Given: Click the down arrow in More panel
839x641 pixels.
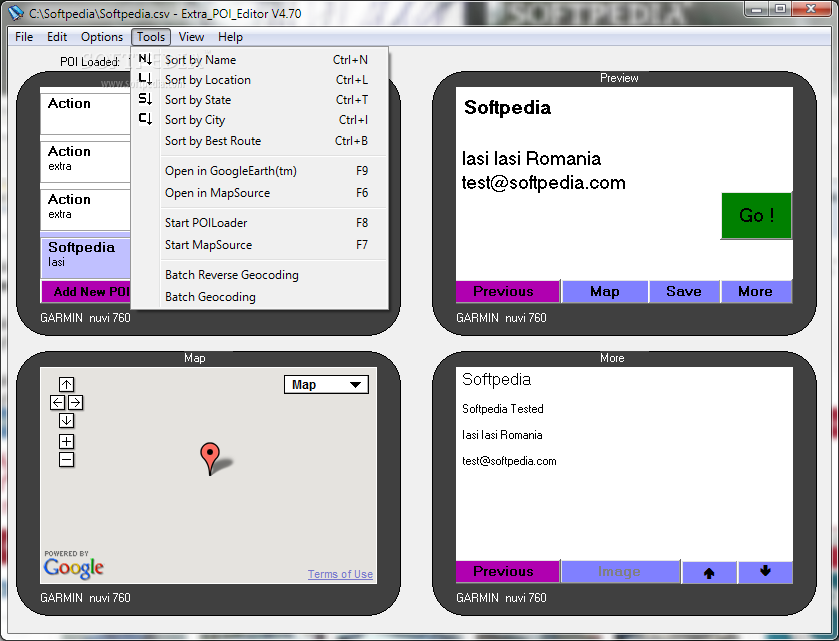Looking at the screenshot, I should 765,572.
